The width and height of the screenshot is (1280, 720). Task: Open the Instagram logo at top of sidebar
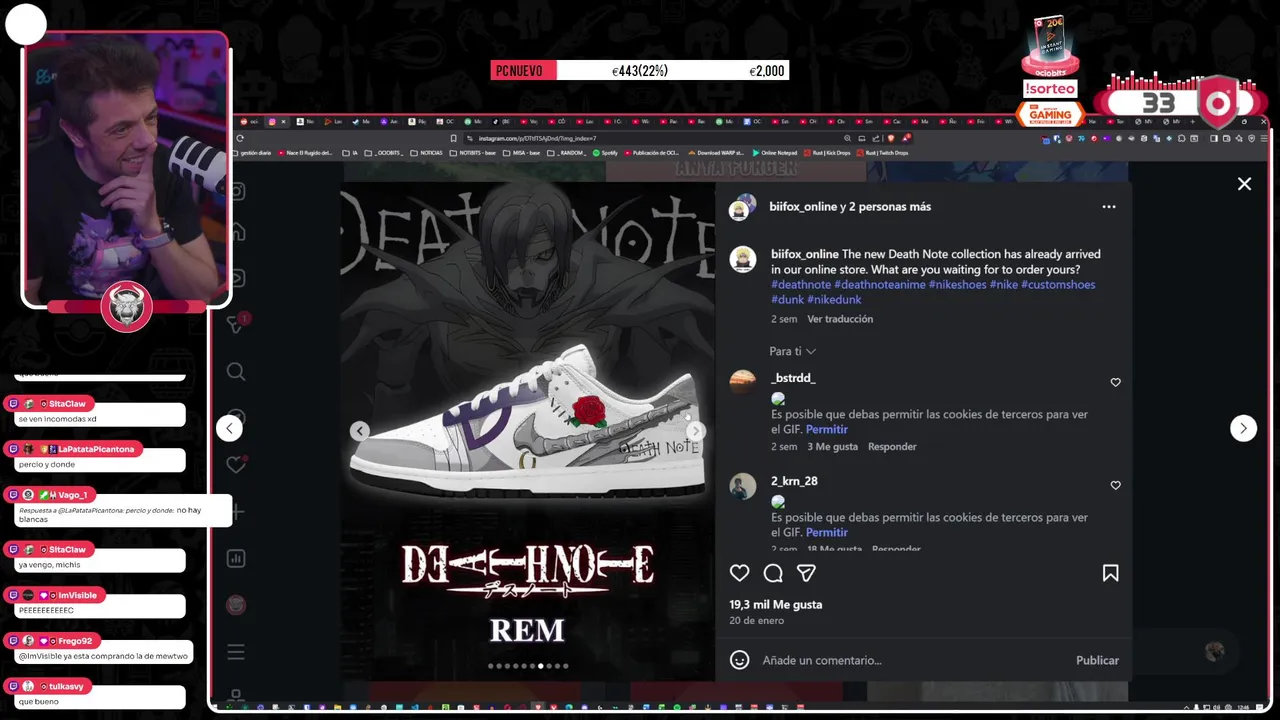[x=237, y=190]
